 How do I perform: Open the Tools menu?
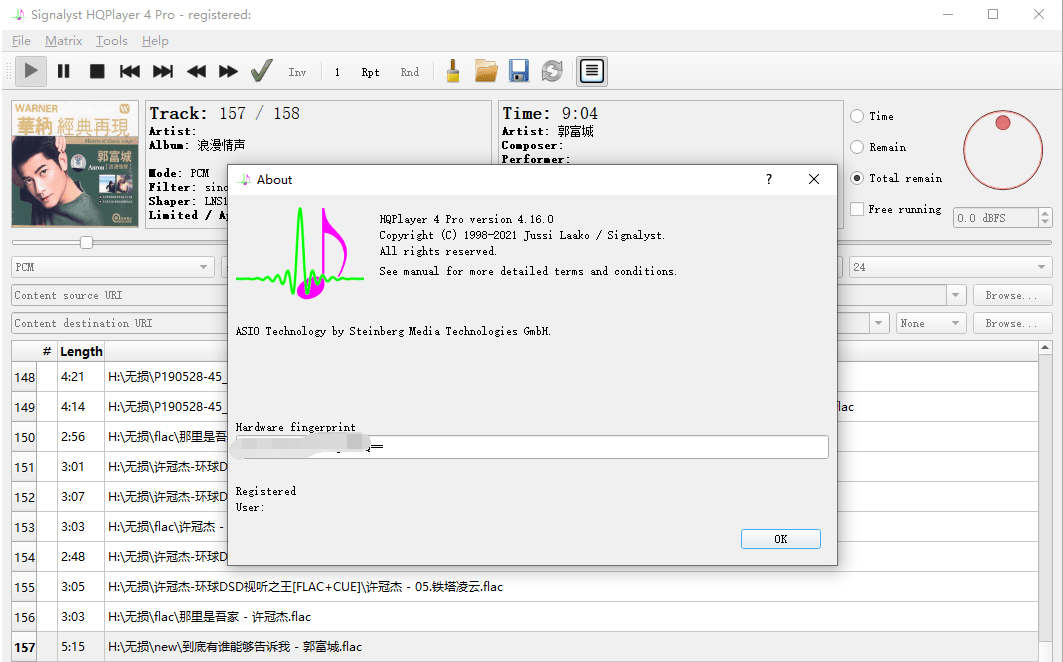pyautogui.click(x=112, y=41)
